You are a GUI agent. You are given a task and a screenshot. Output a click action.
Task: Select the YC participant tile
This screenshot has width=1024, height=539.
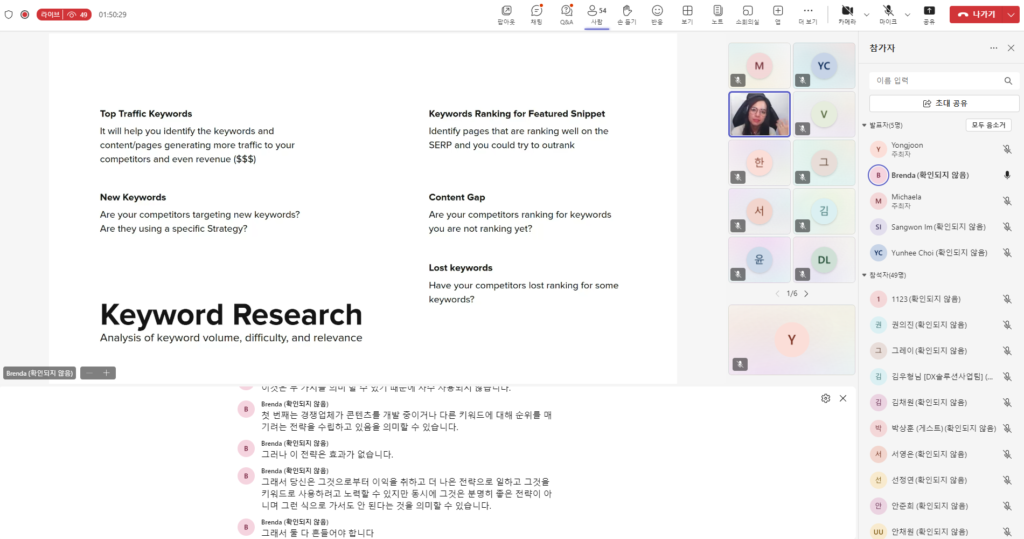[824, 65]
